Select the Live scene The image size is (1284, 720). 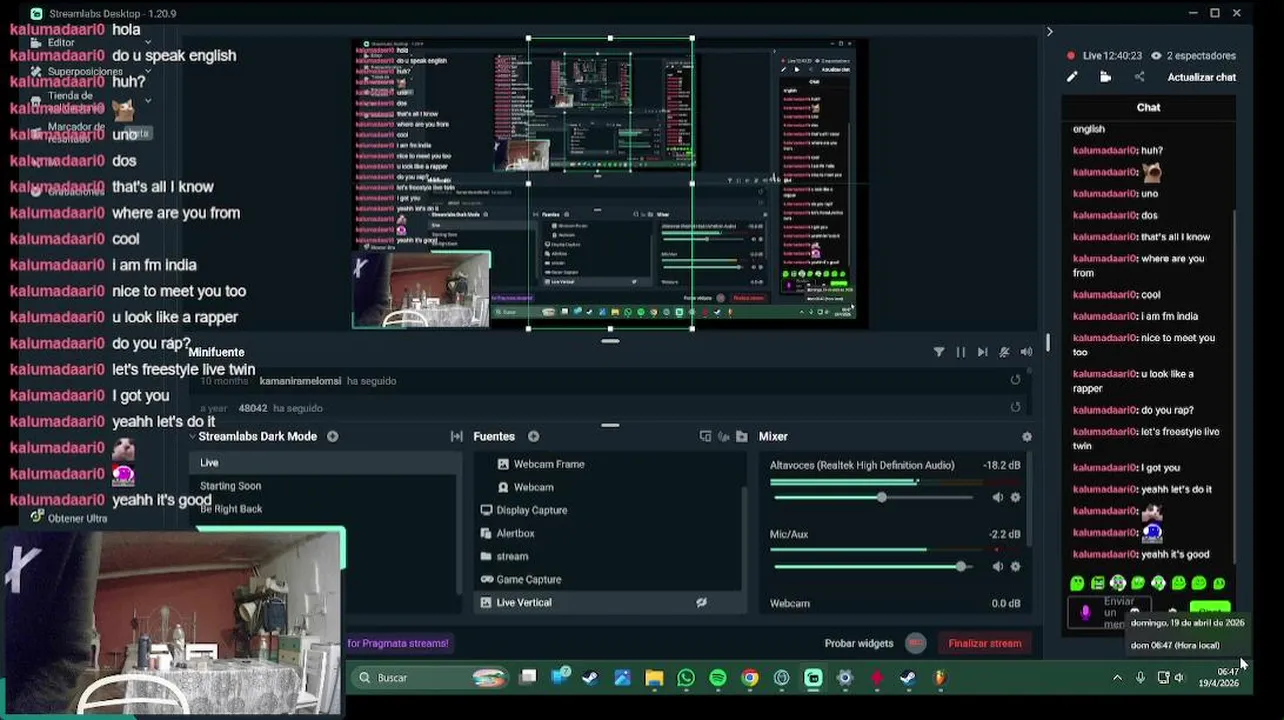click(323, 462)
